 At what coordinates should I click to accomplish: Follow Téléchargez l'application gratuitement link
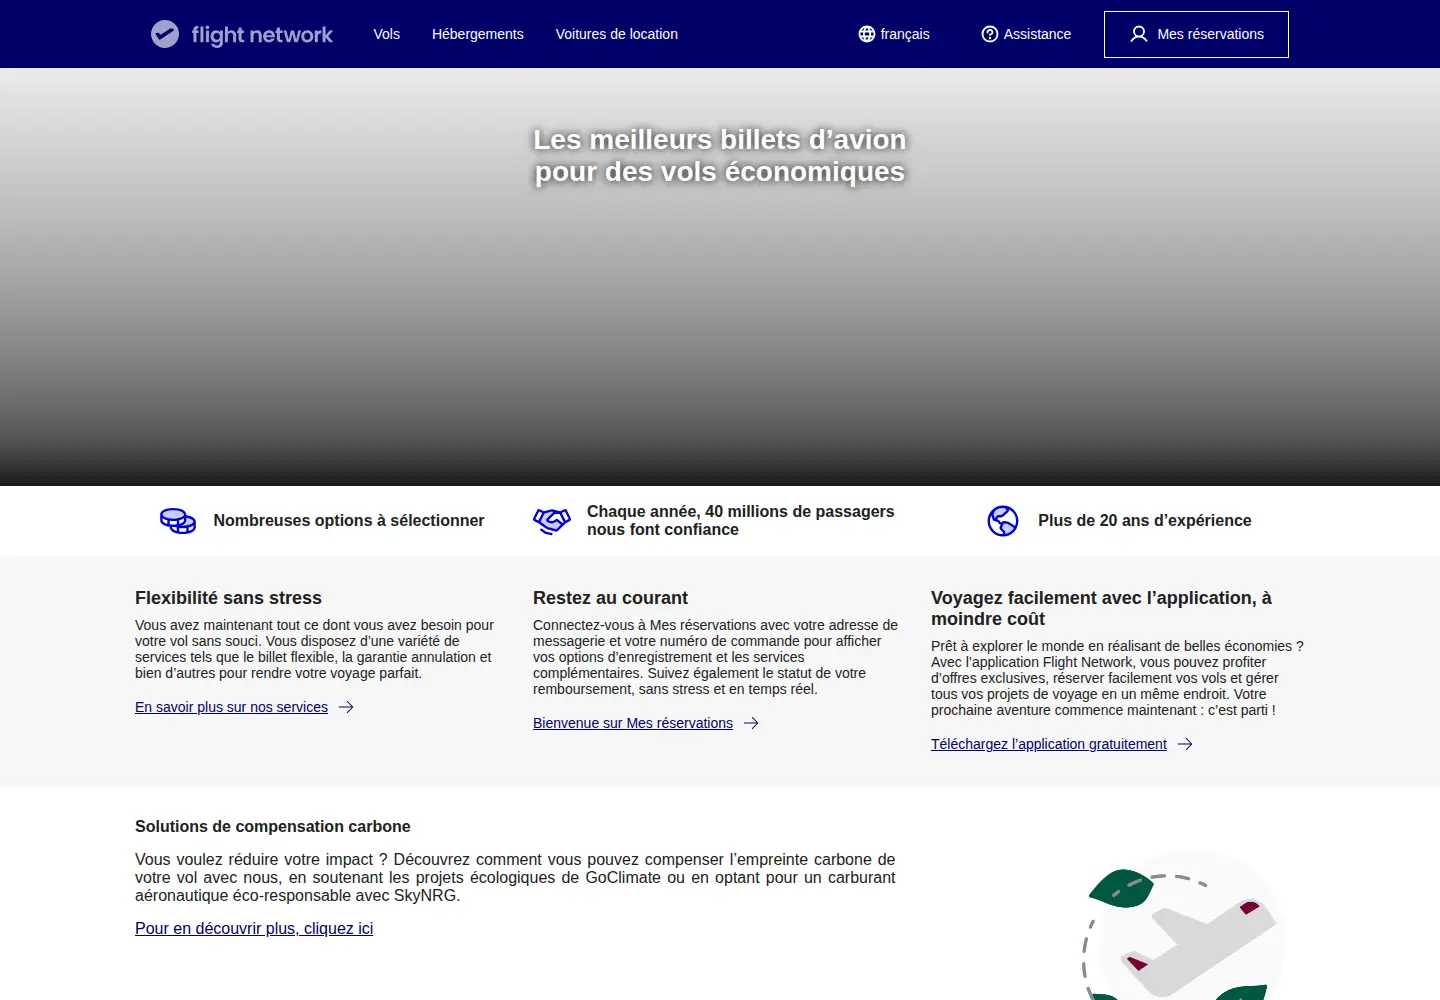point(1049,744)
